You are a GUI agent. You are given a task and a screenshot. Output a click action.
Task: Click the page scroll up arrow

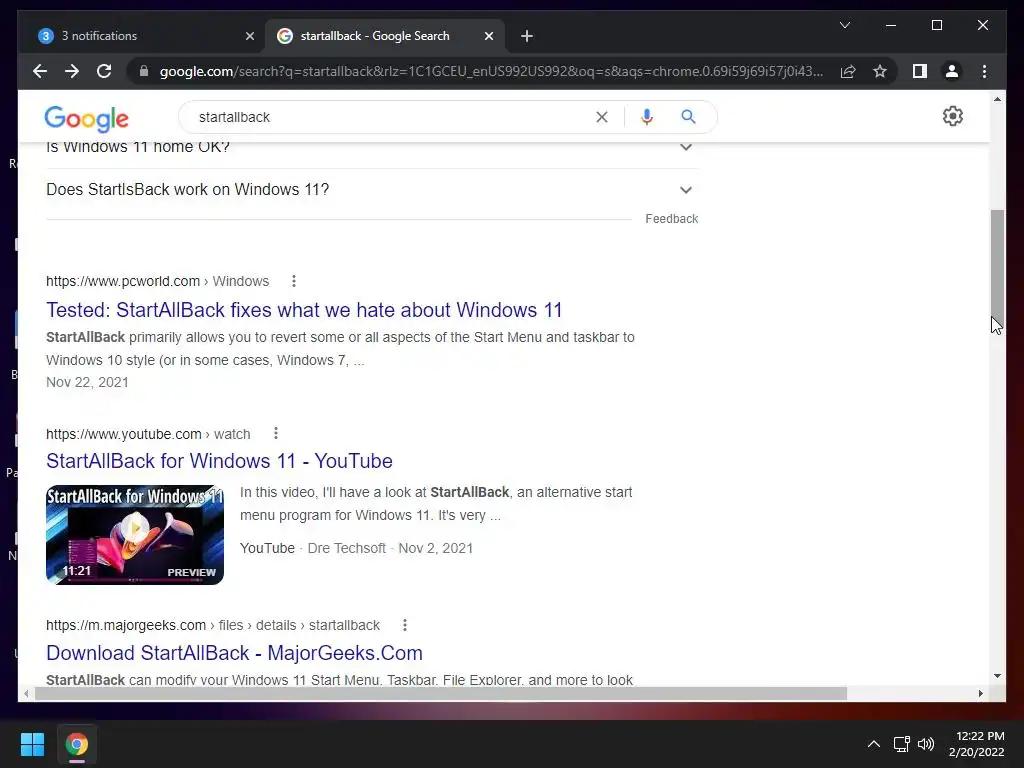pyautogui.click(x=997, y=99)
